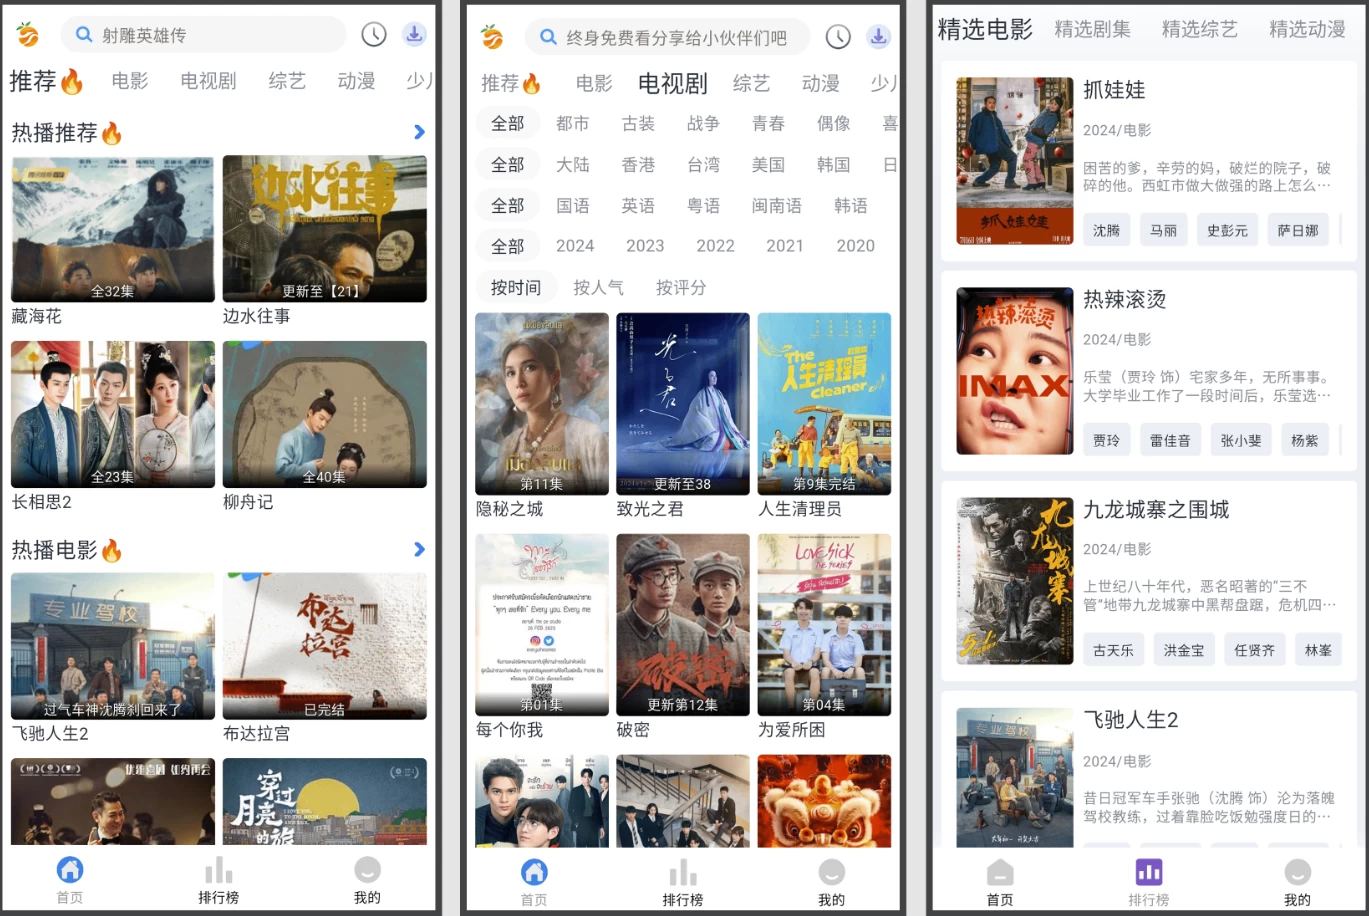This screenshot has width=1369, height=916.
Task: Tap the 古天乐 actor tag
Action: pos(1113,650)
